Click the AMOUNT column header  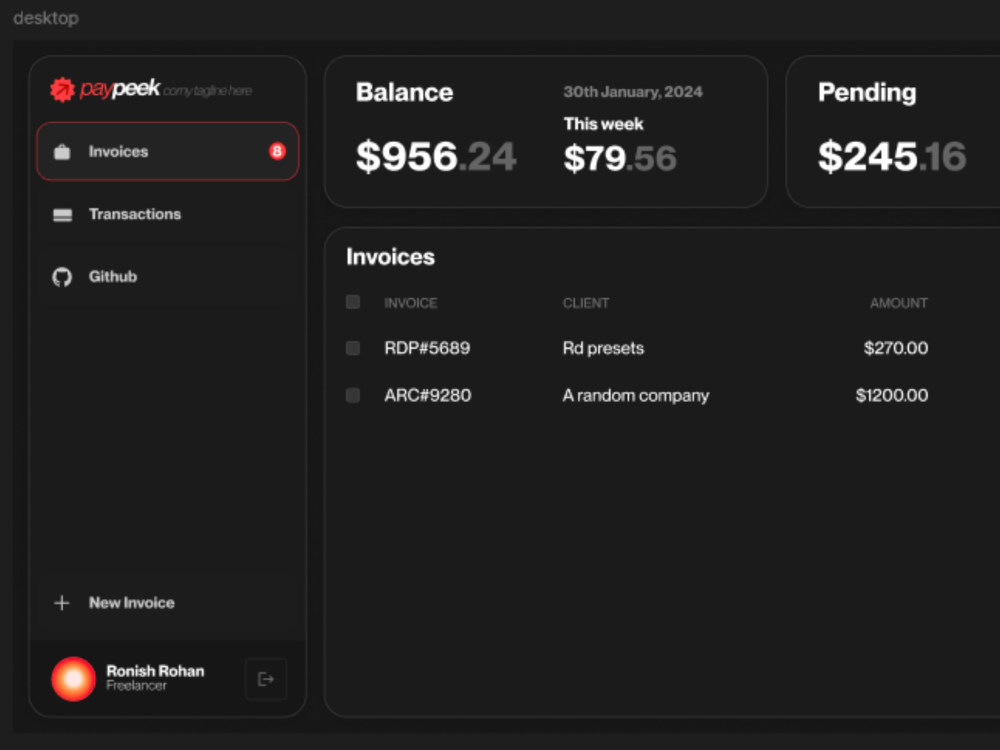pos(899,303)
